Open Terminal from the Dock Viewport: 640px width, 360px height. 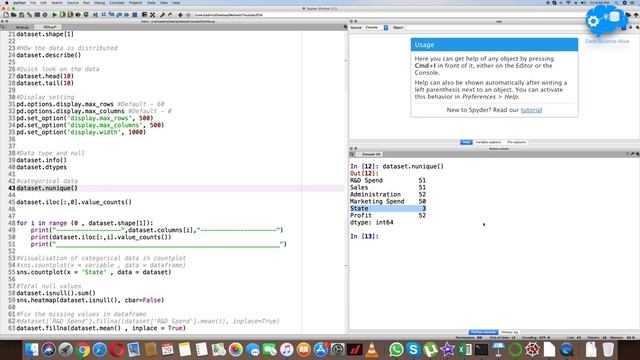481,350
